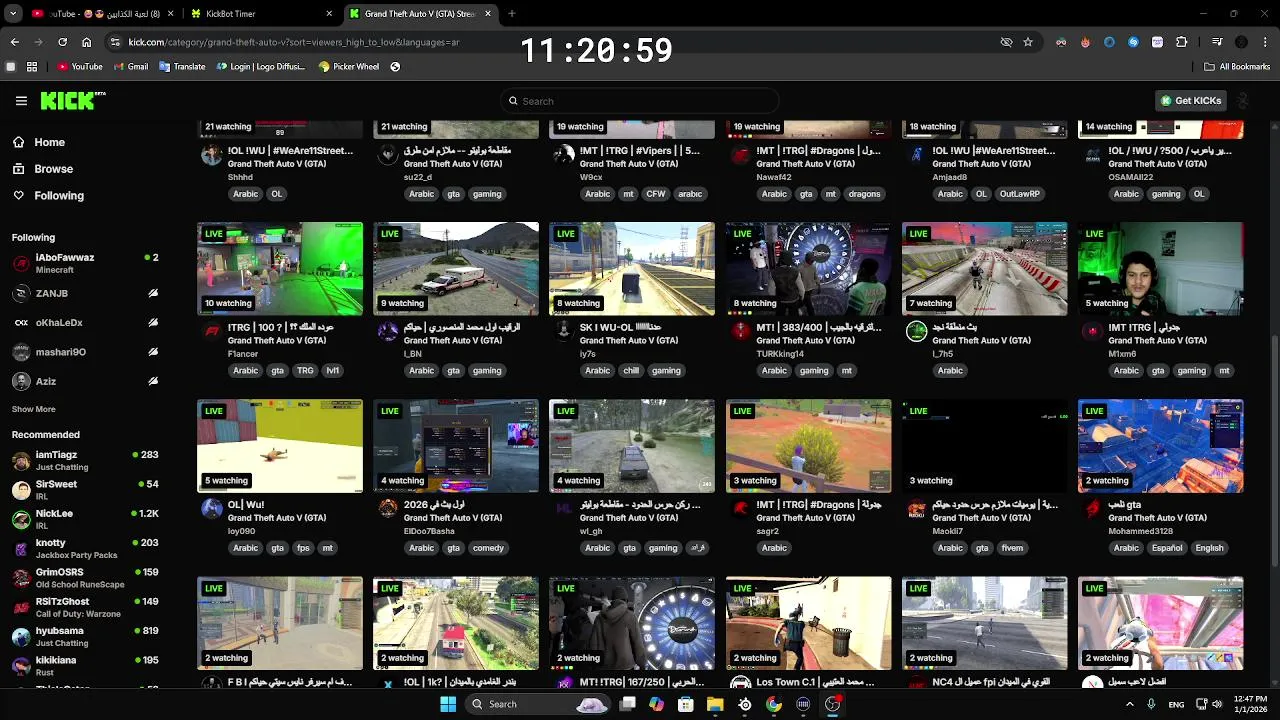
Task: Open recommended channel iamTiagz
Action: [84, 460]
